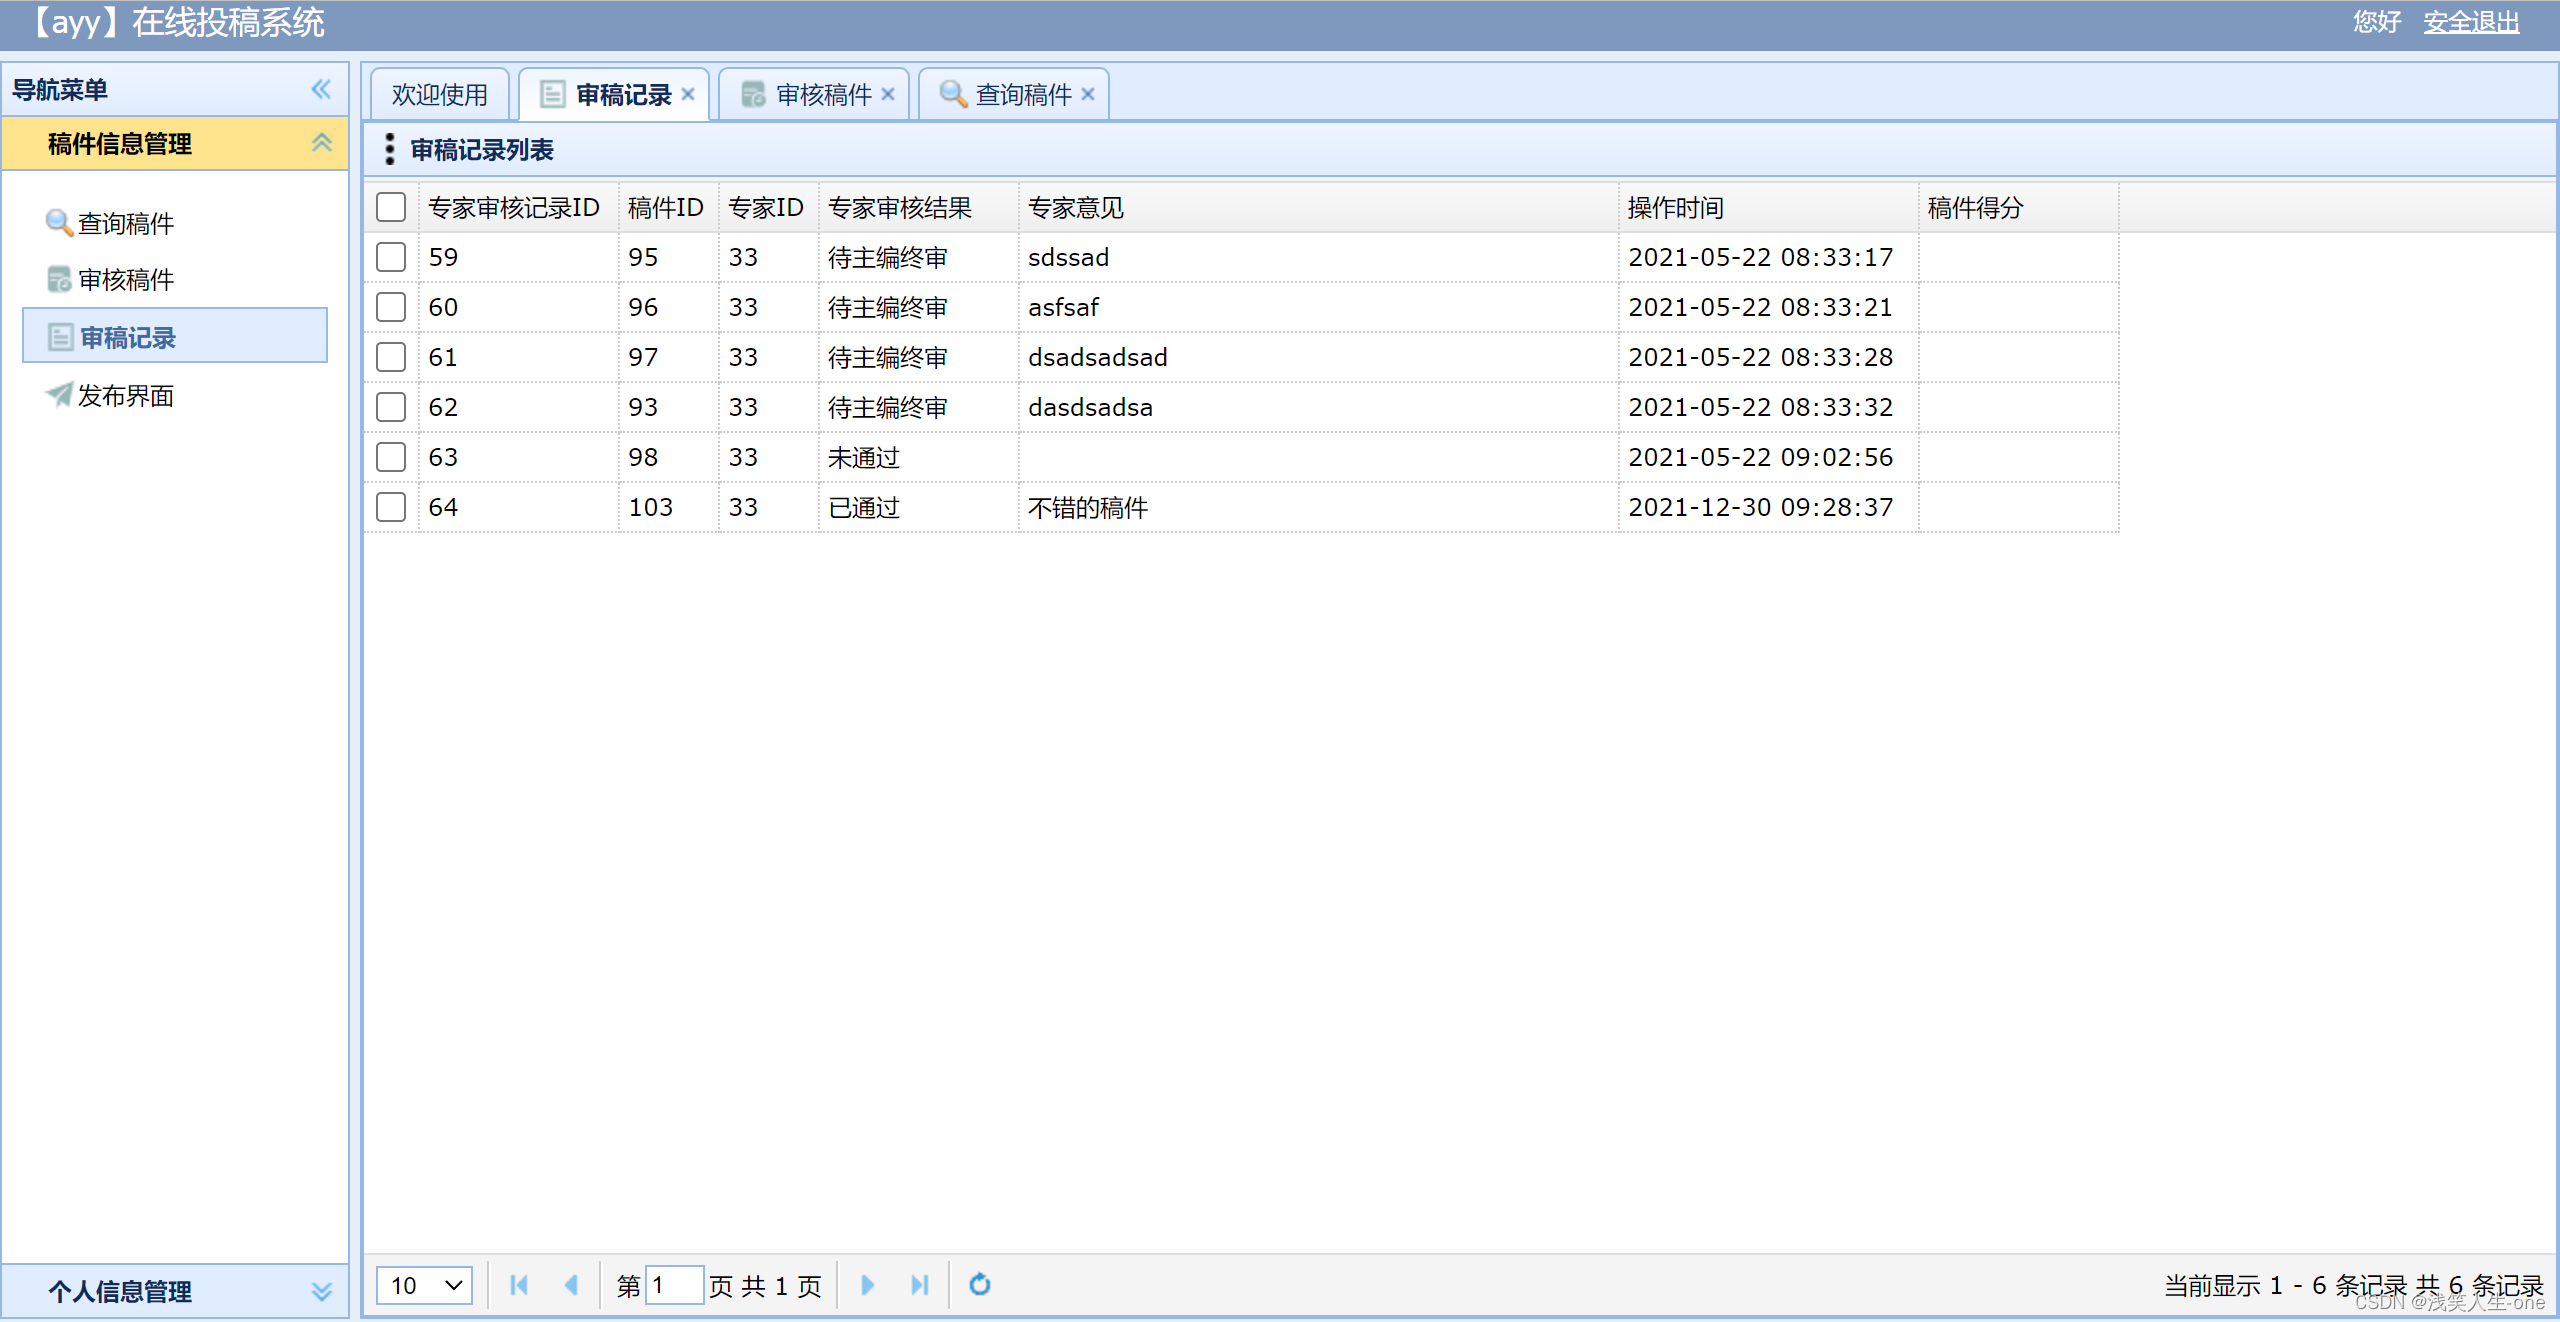The height and width of the screenshot is (1322, 2560).
Task: Close the 审核稿件 tab
Action: [888, 94]
